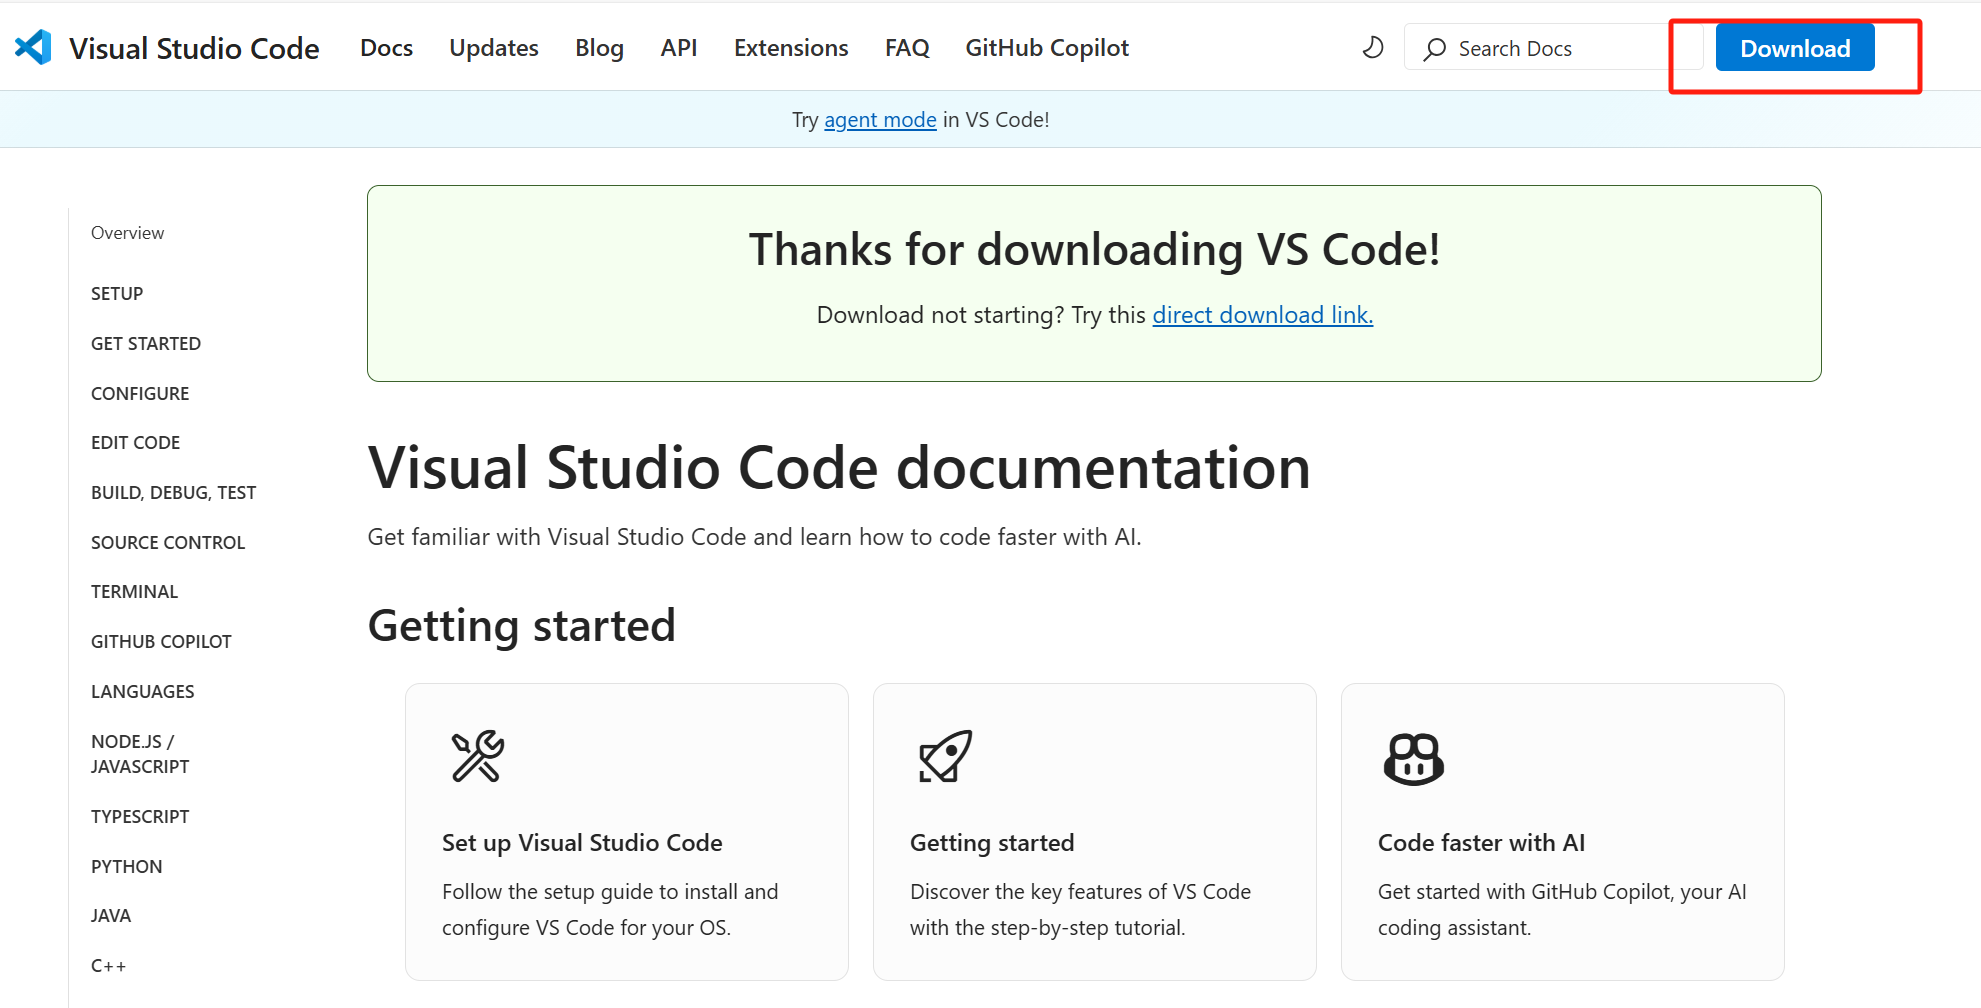Viewport: 1981px width, 1008px height.
Task: Open GitHub Copilot in top navigation
Action: [1047, 48]
